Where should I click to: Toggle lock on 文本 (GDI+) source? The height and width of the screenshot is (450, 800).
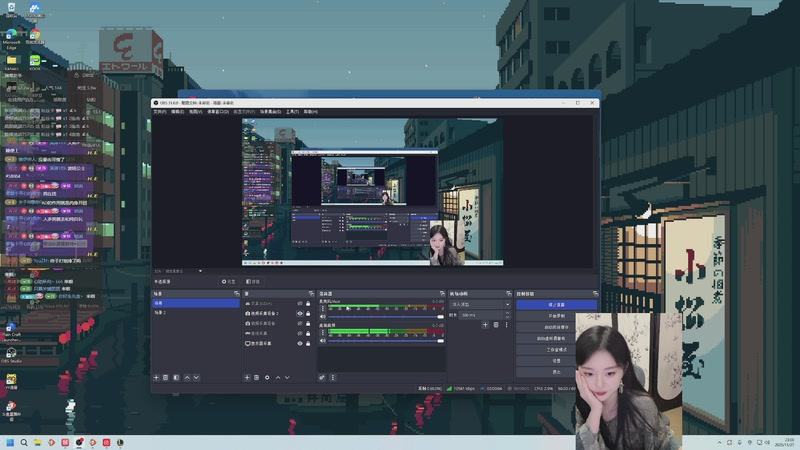(x=308, y=304)
